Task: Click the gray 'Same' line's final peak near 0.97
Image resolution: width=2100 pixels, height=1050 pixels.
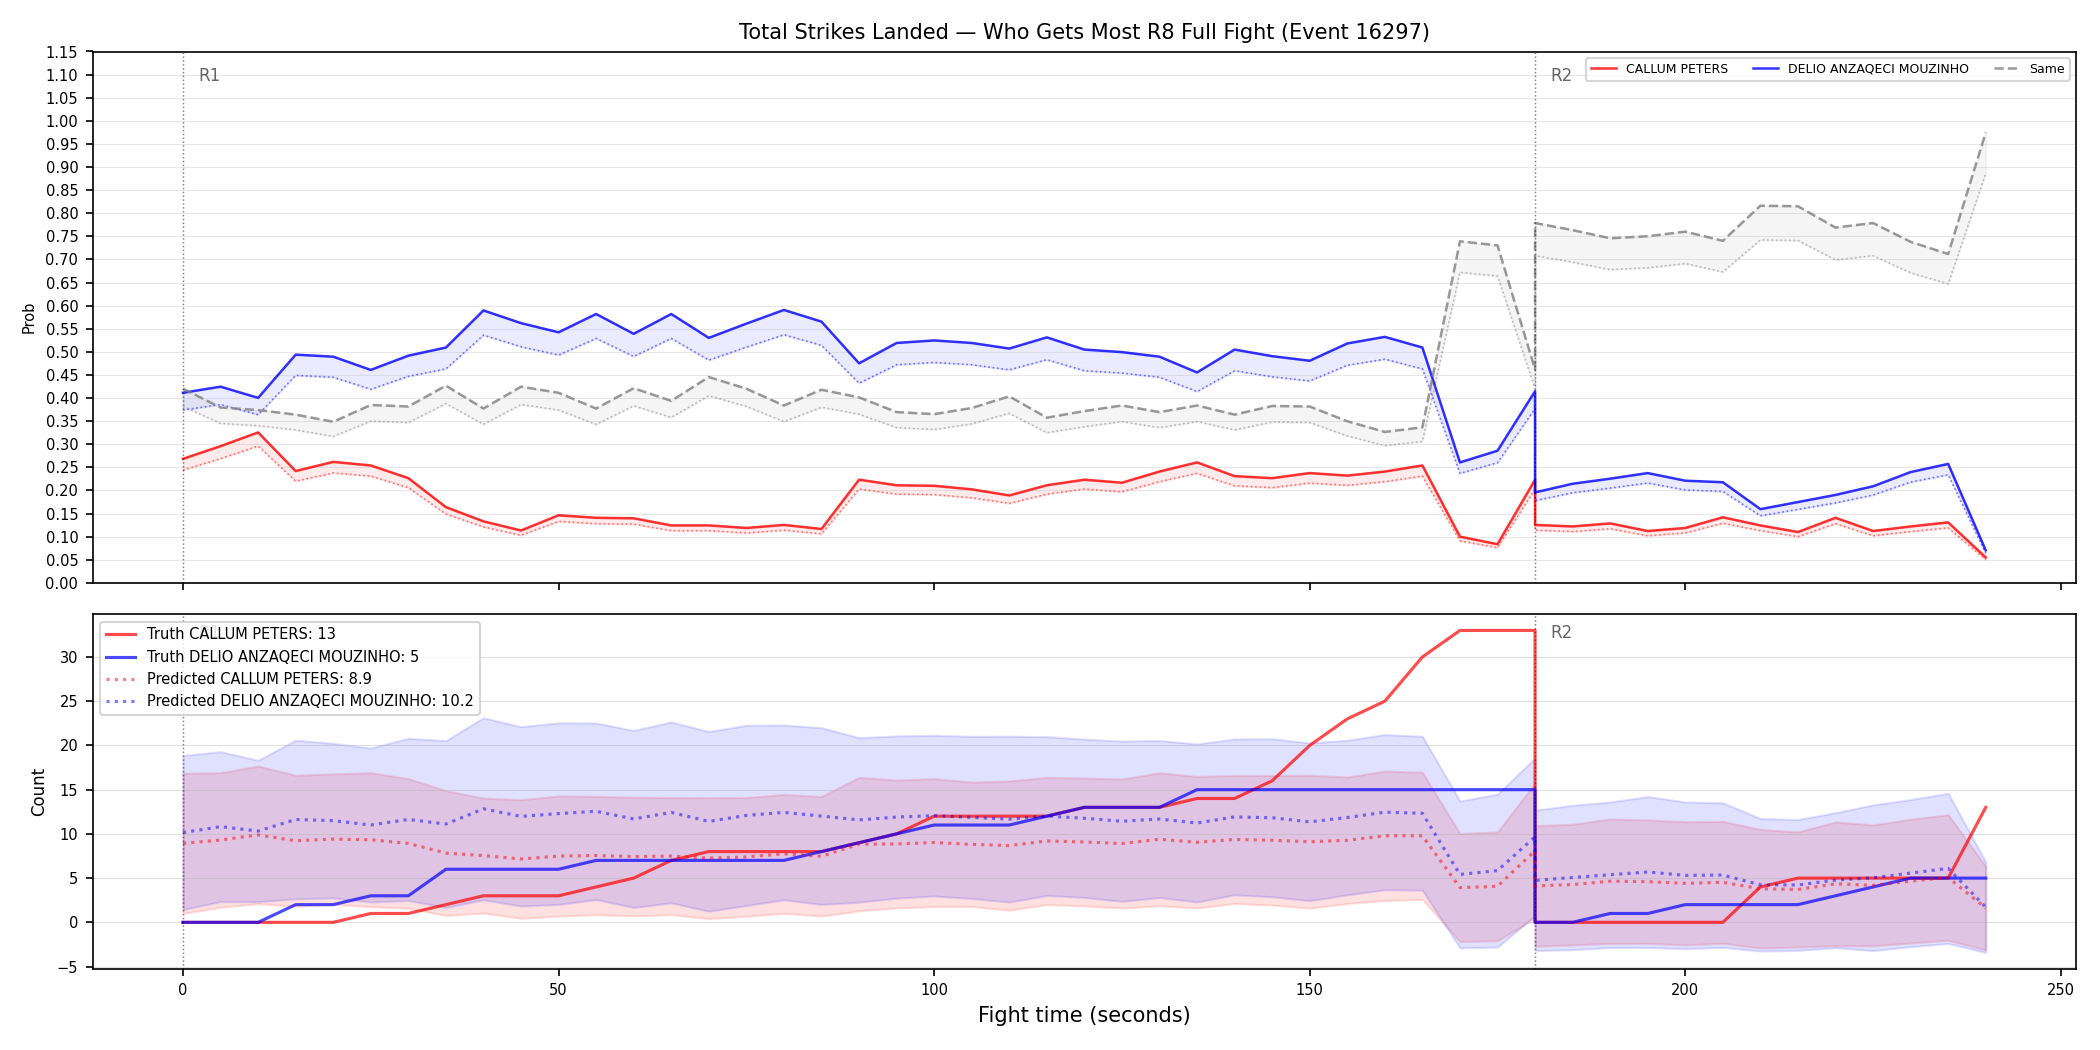Action: pos(1985,133)
